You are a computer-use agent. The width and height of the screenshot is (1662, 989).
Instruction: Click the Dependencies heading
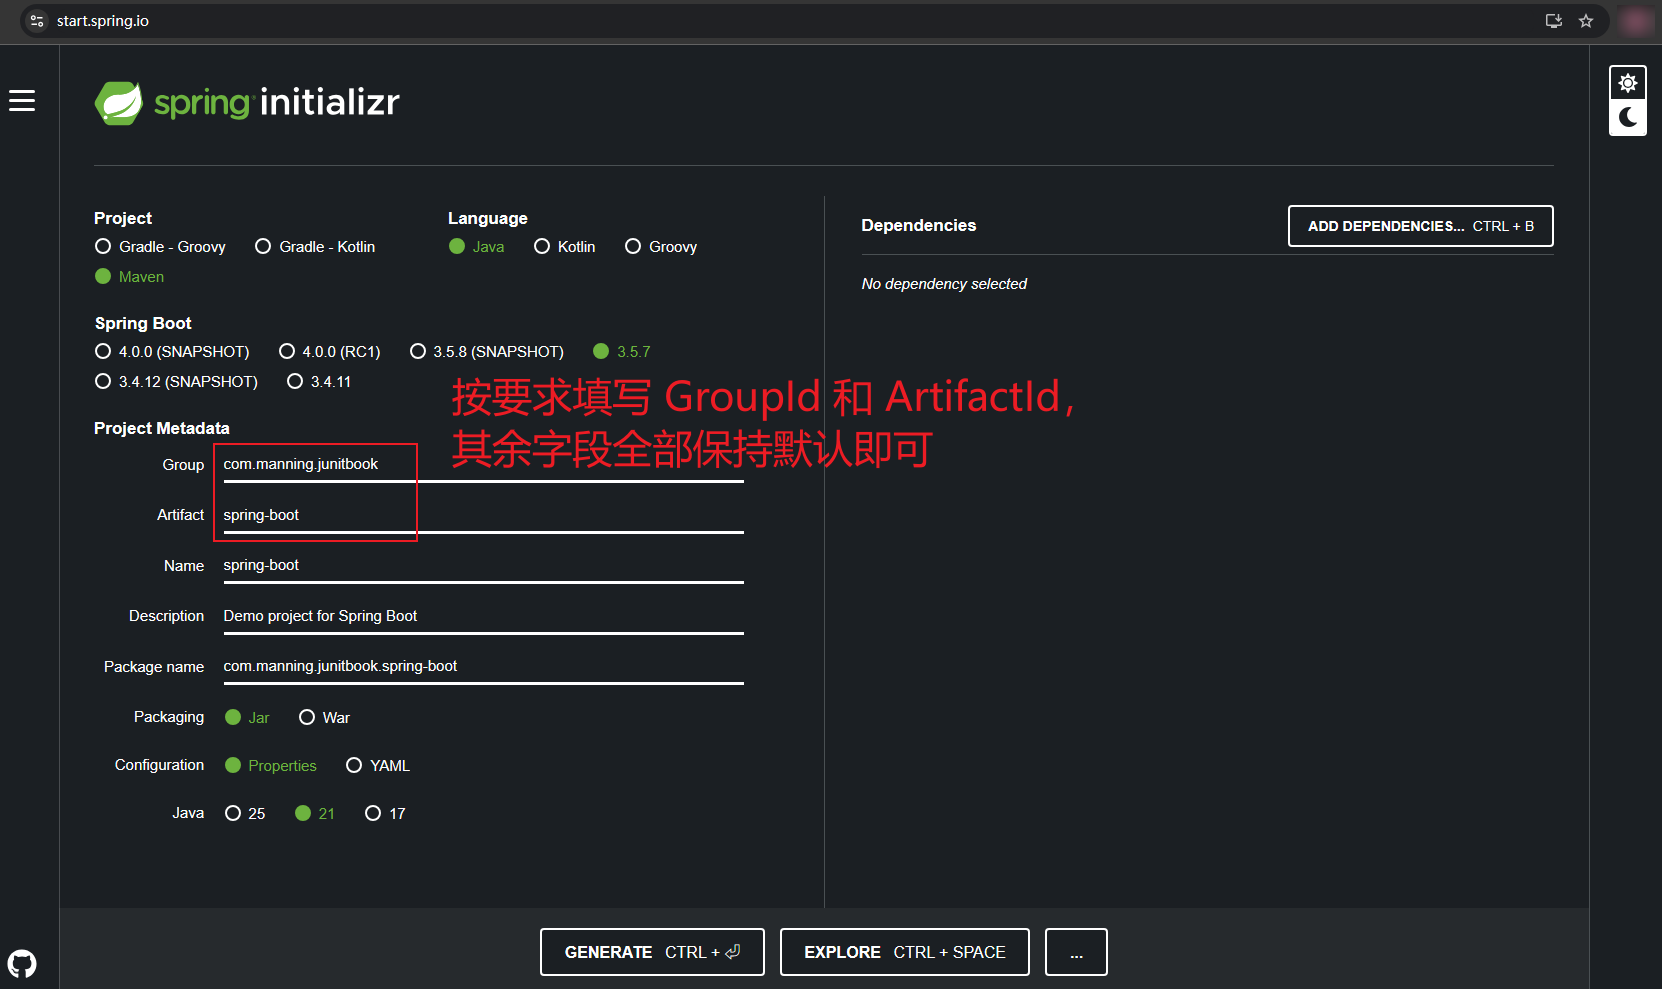919,226
